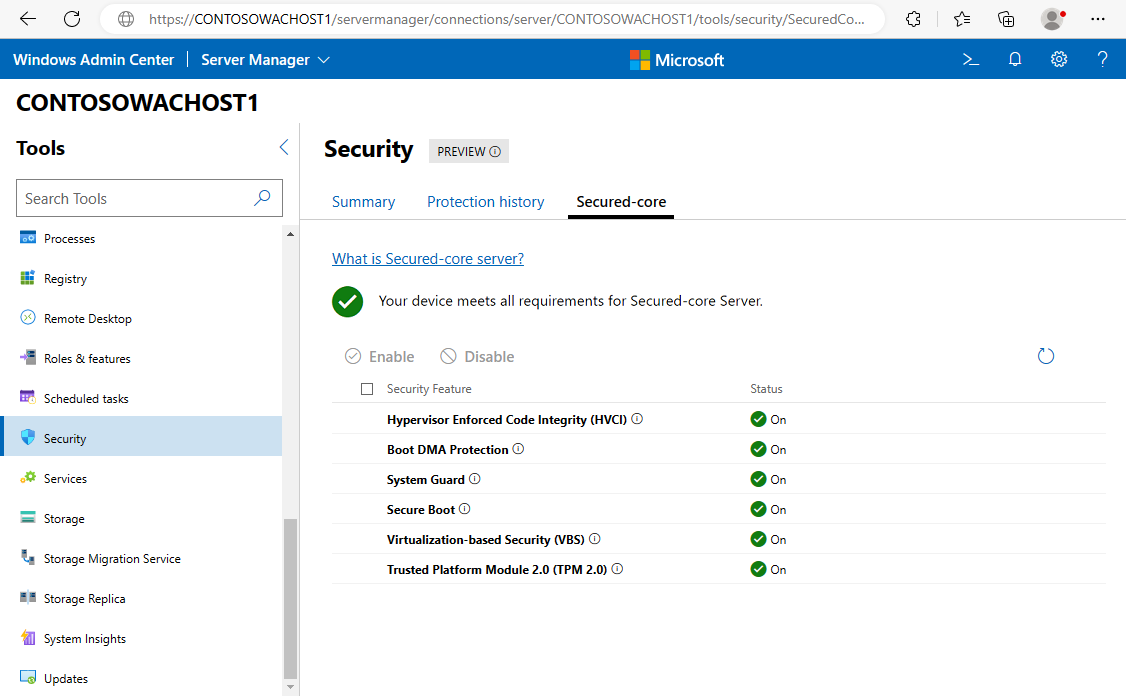Open the Protection history tab

click(x=485, y=202)
